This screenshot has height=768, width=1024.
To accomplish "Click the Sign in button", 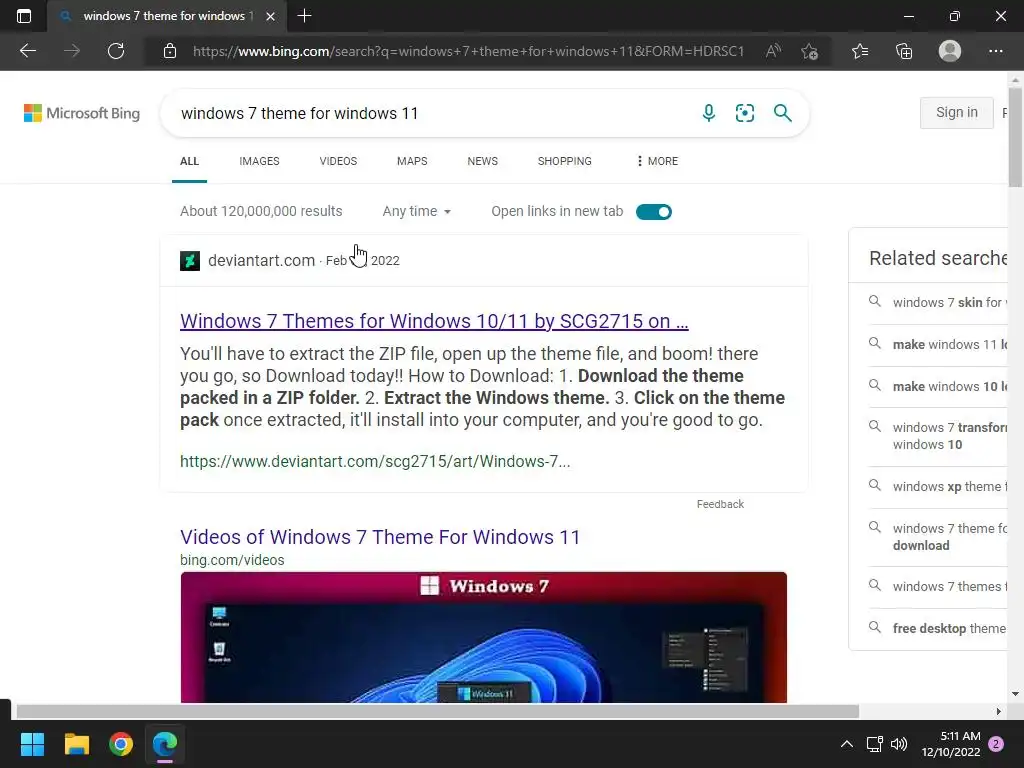I will pos(957,112).
